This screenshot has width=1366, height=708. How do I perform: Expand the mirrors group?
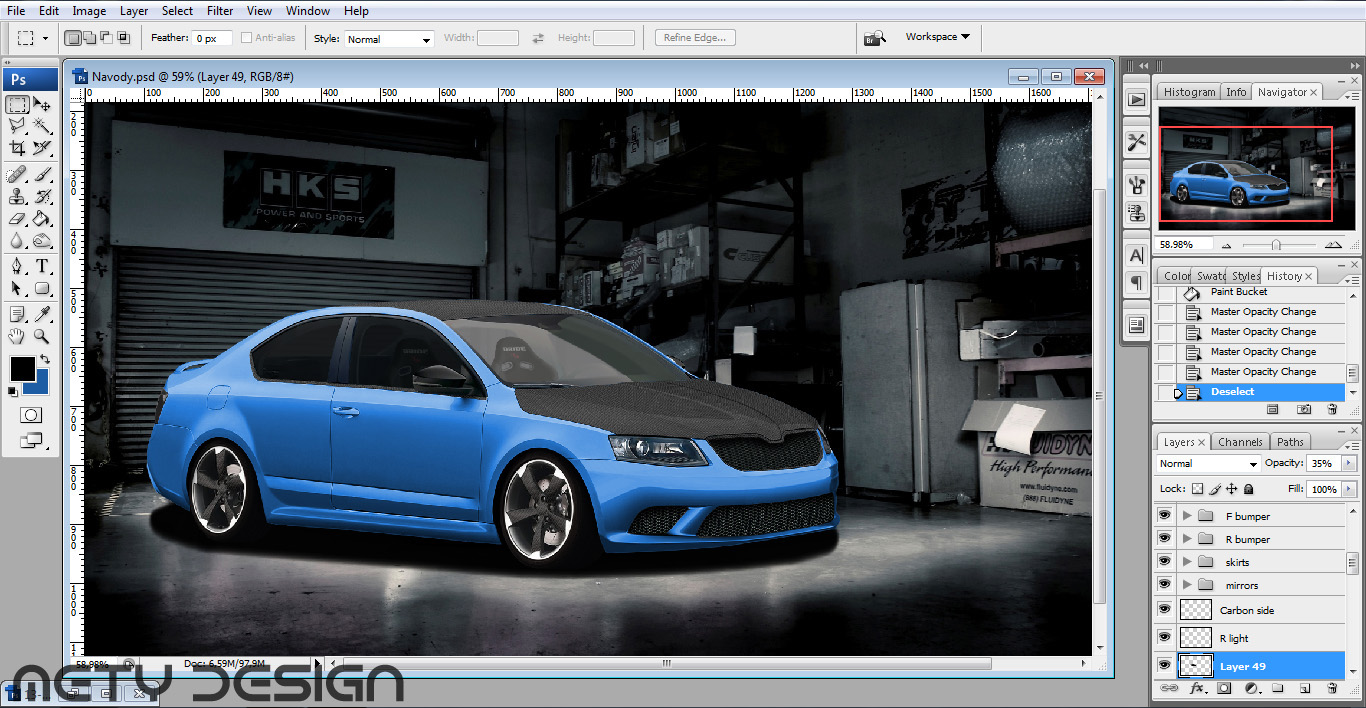pyautogui.click(x=1188, y=585)
